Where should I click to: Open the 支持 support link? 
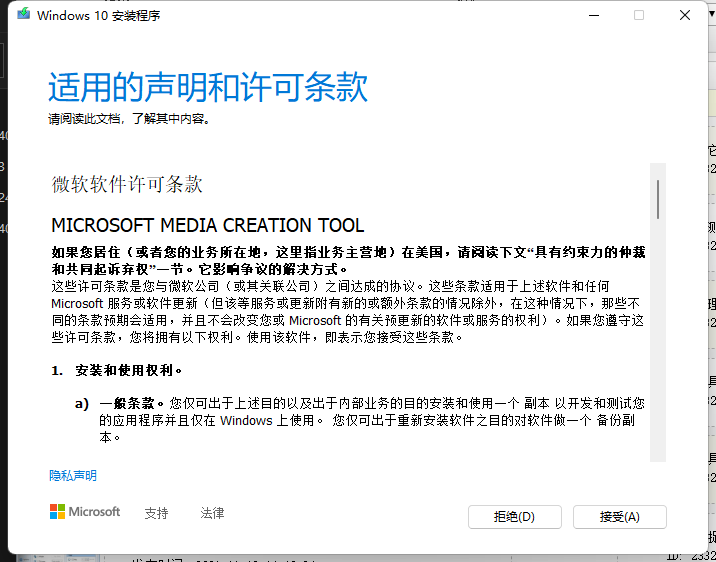[156, 513]
